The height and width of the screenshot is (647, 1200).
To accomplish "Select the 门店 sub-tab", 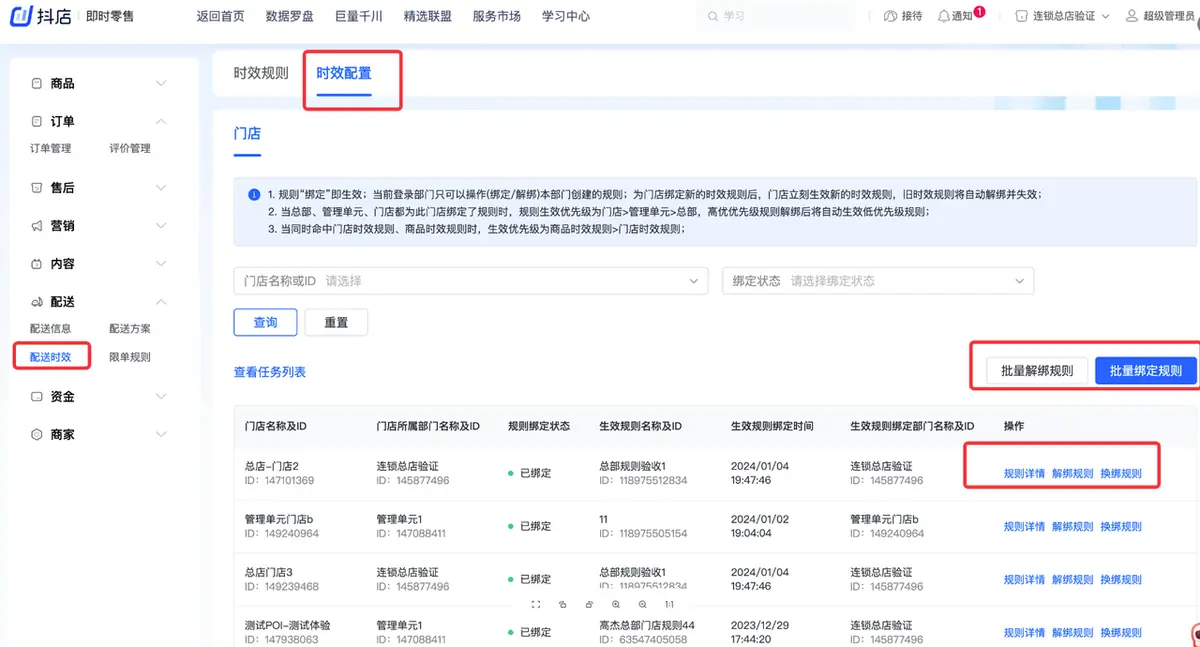I will 247,132.
